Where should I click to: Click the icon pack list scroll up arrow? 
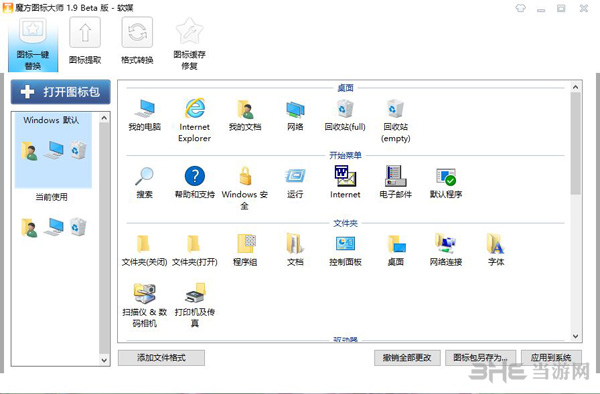(x=104, y=118)
